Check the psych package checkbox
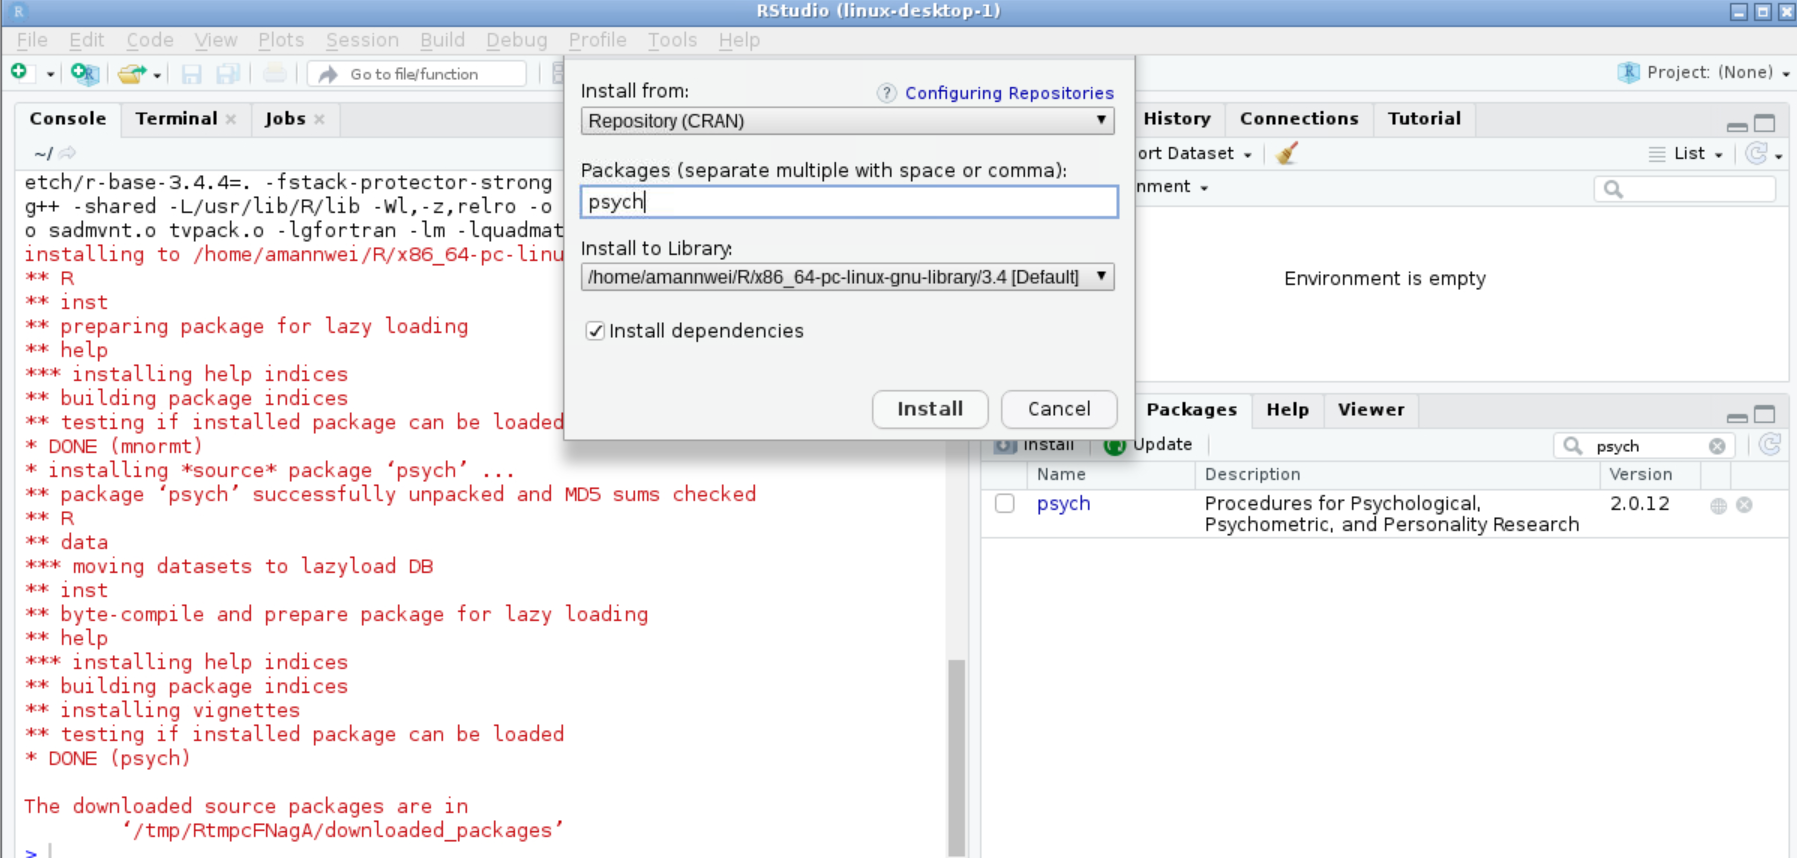Viewport: 1797px width, 858px height. tap(1005, 504)
